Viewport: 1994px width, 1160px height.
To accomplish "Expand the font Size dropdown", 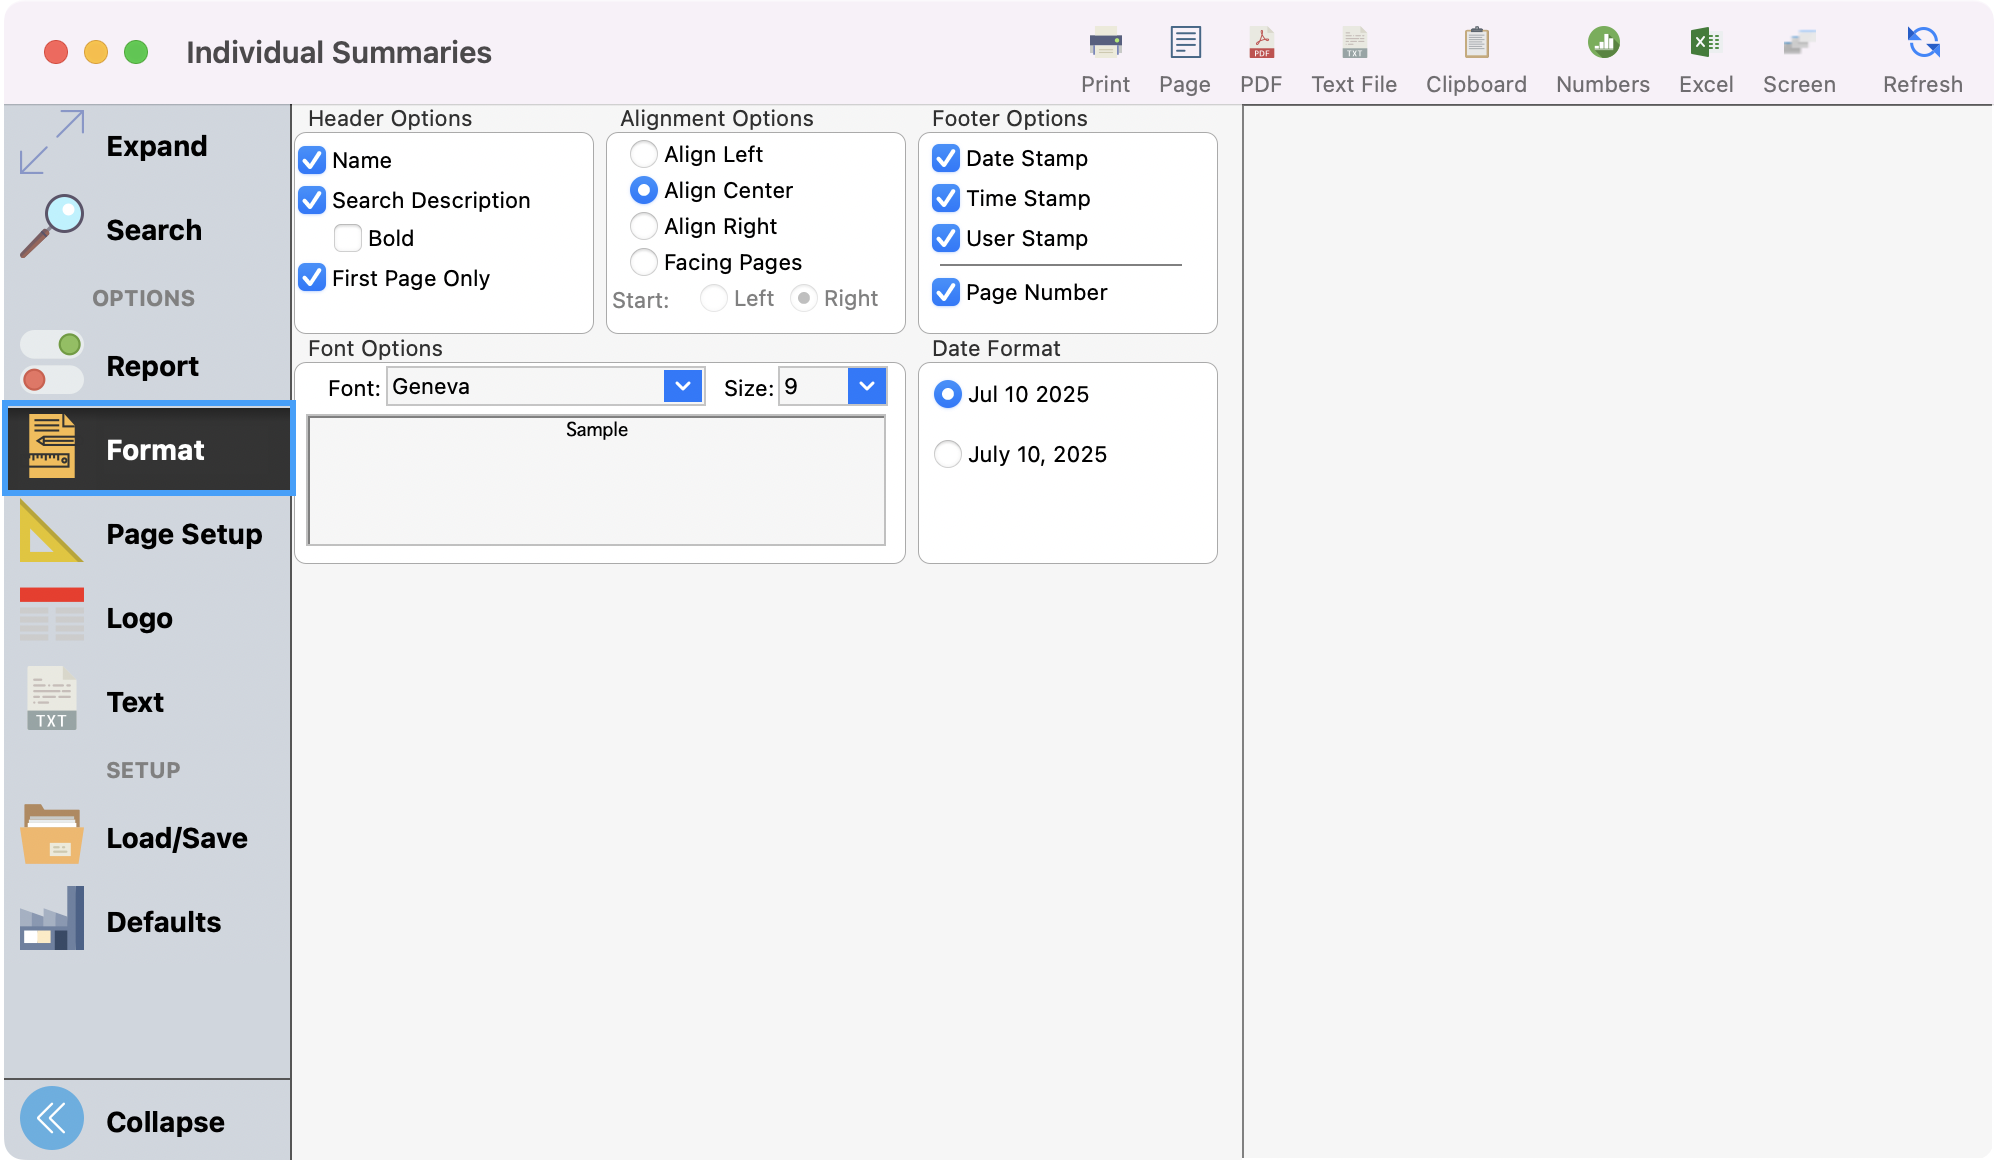I will click(866, 386).
